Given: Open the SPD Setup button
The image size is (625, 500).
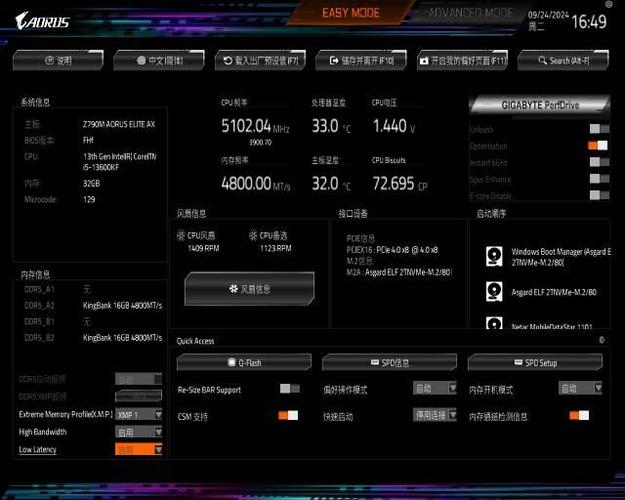Looking at the screenshot, I should tap(535, 362).
